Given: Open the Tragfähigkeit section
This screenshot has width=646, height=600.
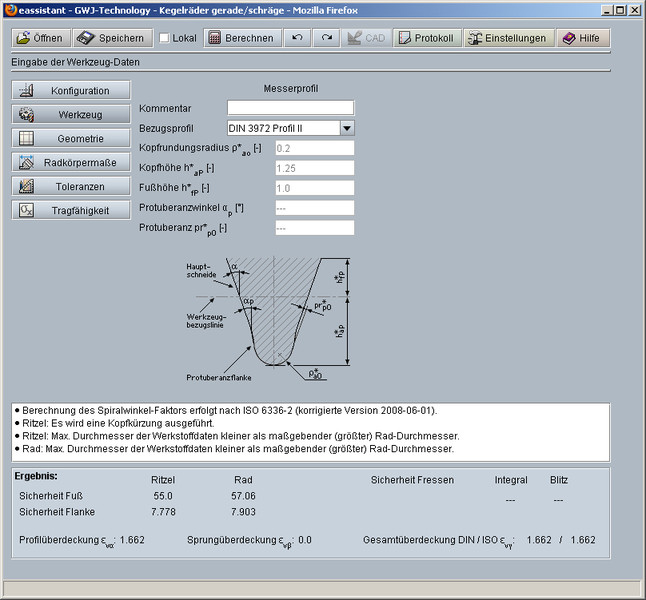Looking at the screenshot, I should pyautogui.click(x=72, y=210).
